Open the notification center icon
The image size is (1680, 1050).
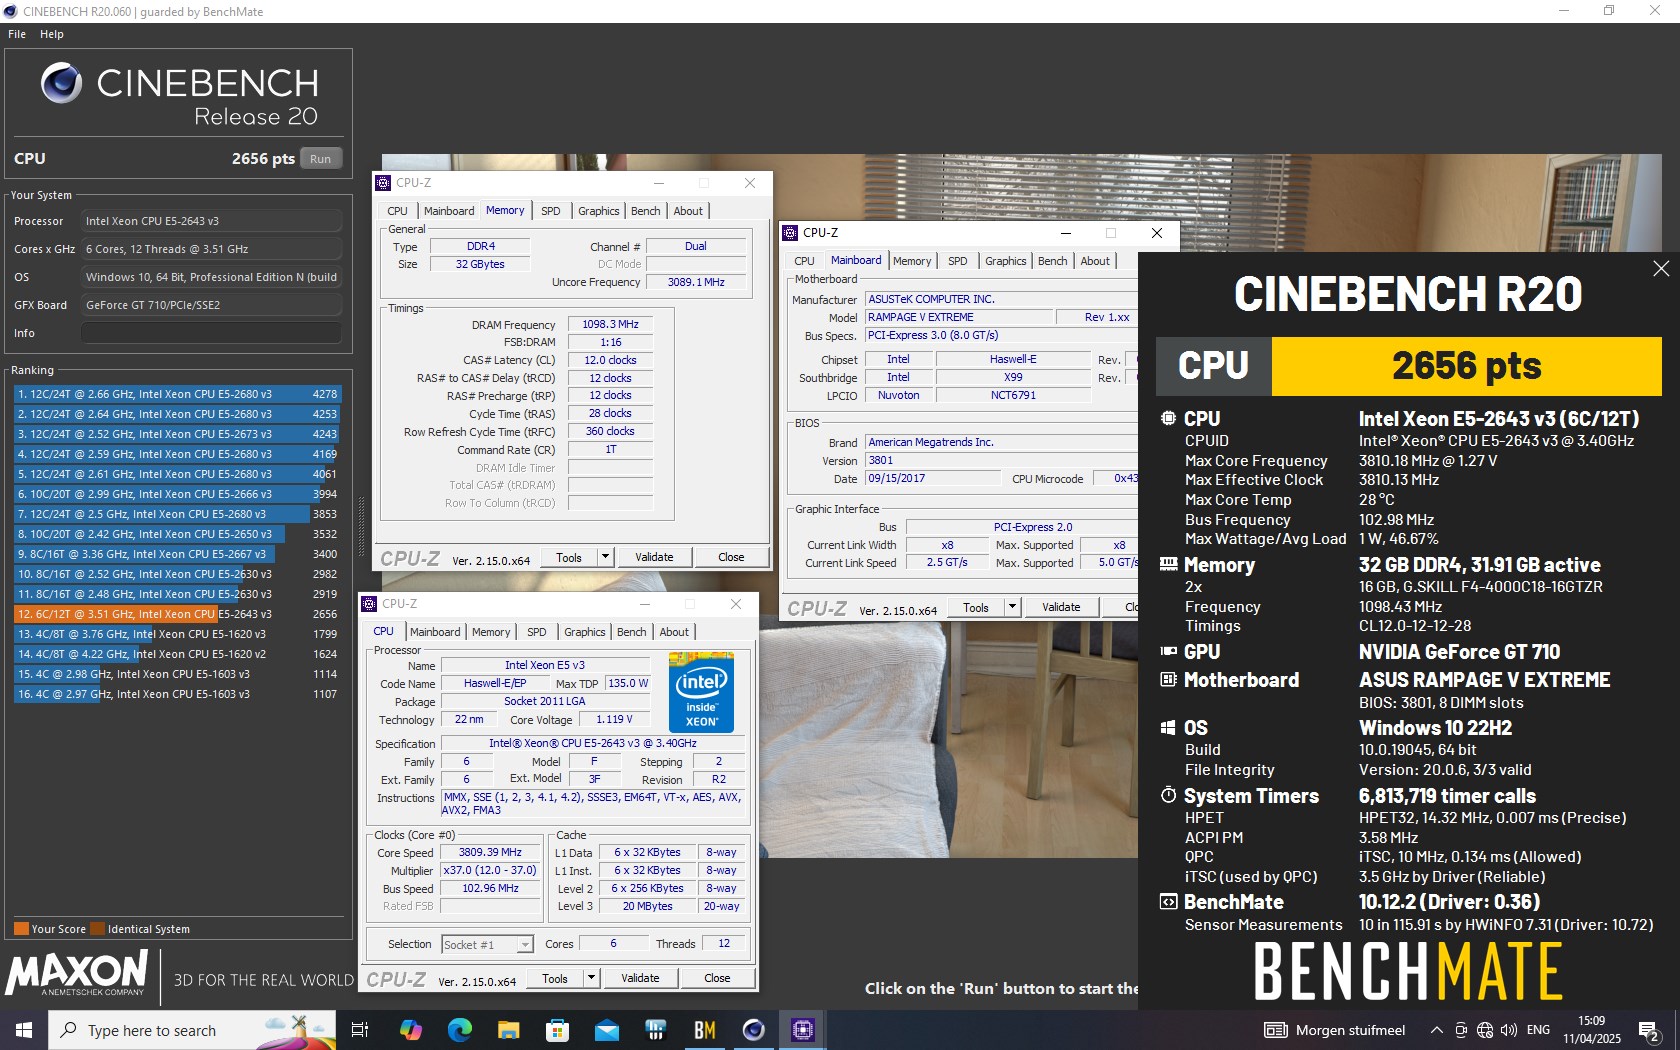1649,1030
